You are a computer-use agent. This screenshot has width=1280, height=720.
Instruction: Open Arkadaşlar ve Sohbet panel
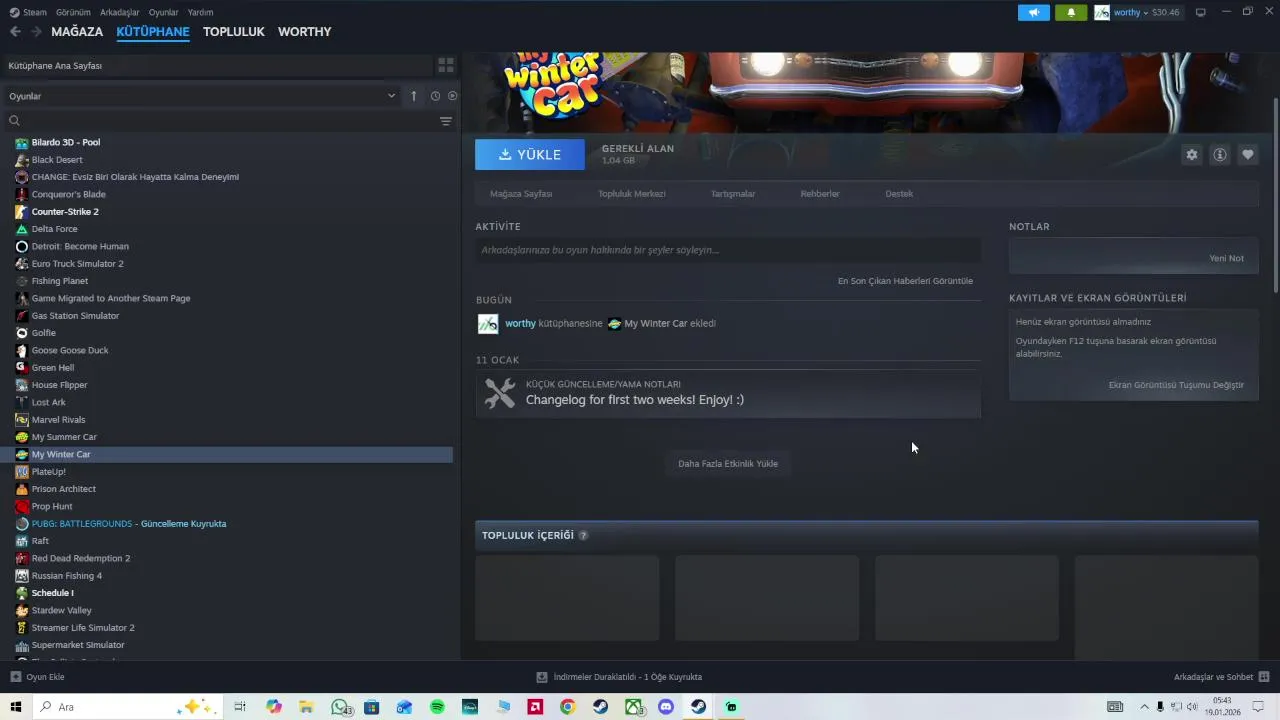[x=1221, y=677]
